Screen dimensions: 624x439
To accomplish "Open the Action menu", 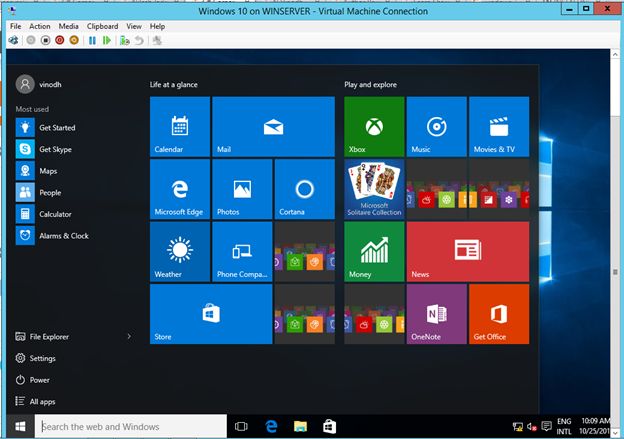I will coord(40,26).
